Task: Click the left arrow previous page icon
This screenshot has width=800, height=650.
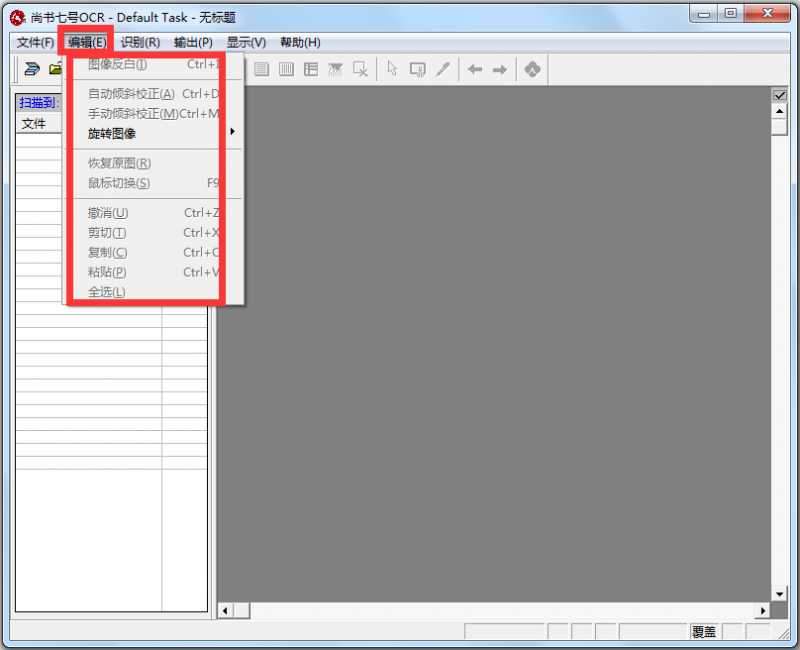Action: coord(475,69)
